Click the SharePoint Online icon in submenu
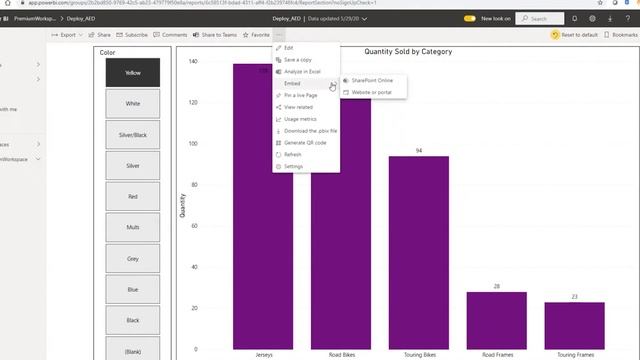This screenshot has width=640, height=360. pos(346,81)
